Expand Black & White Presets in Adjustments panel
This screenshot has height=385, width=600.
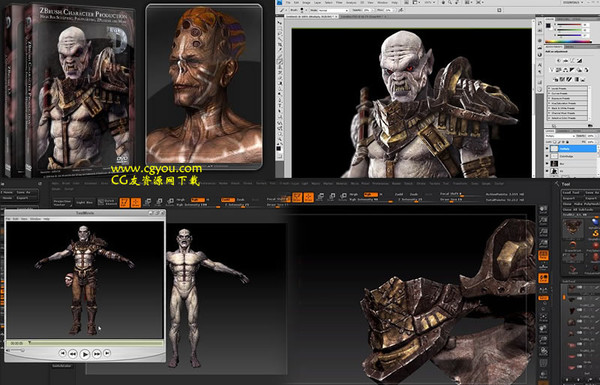[x=567, y=108]
